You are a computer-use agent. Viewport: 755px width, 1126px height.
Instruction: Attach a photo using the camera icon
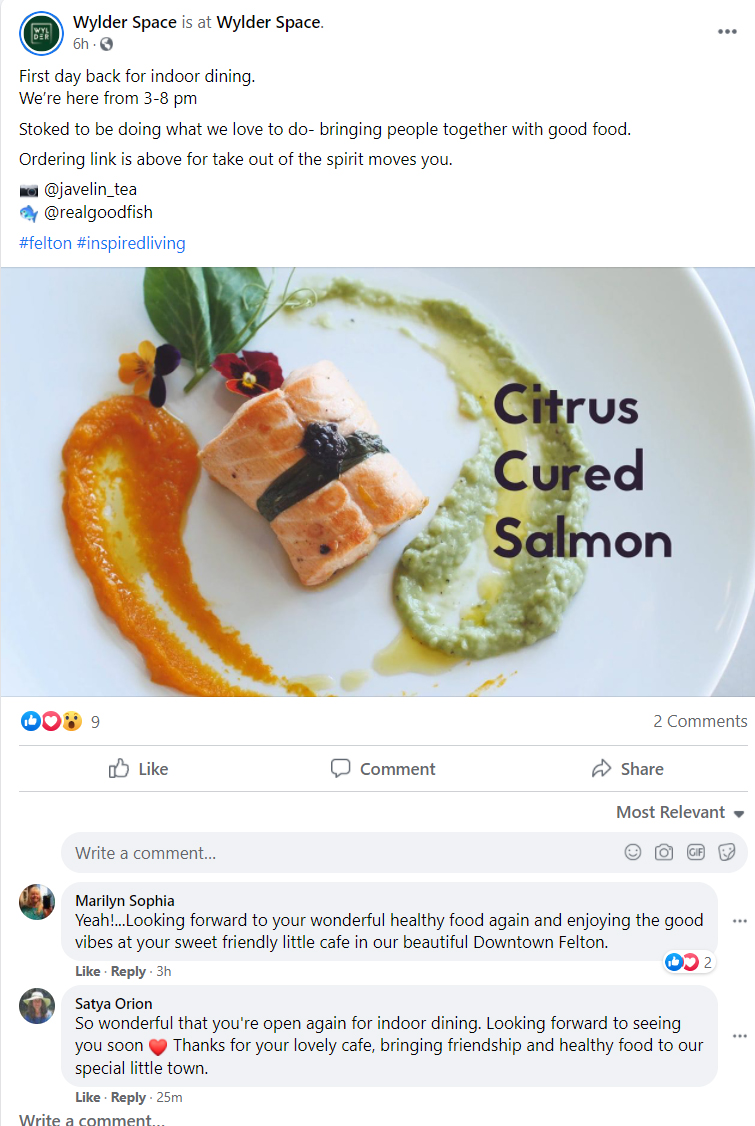pyautogui.click(x=664, y=852)
